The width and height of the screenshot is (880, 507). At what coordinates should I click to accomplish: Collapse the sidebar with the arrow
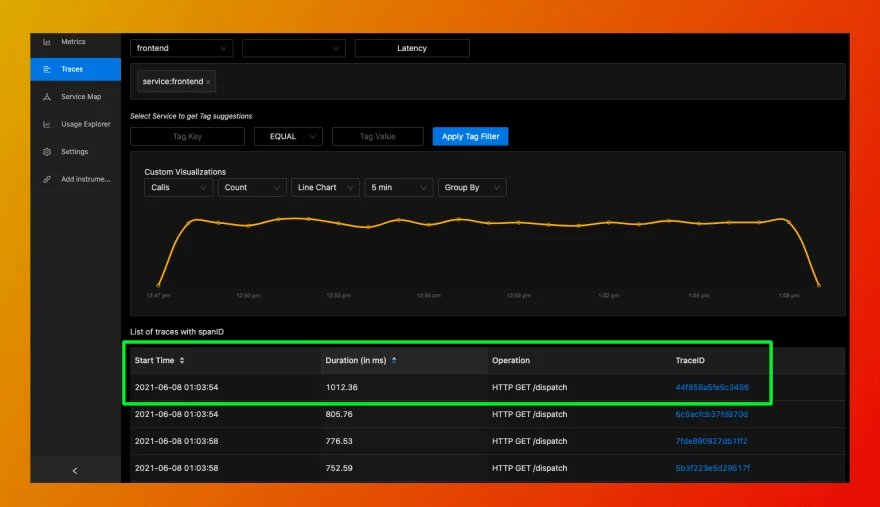(75, 471)
